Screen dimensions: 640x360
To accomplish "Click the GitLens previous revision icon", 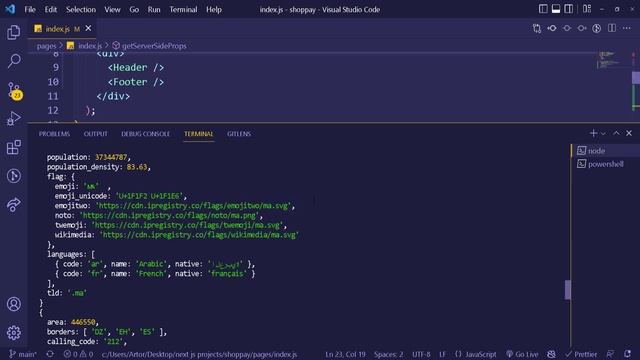I will pyautogui.click(x=552, y=29).
